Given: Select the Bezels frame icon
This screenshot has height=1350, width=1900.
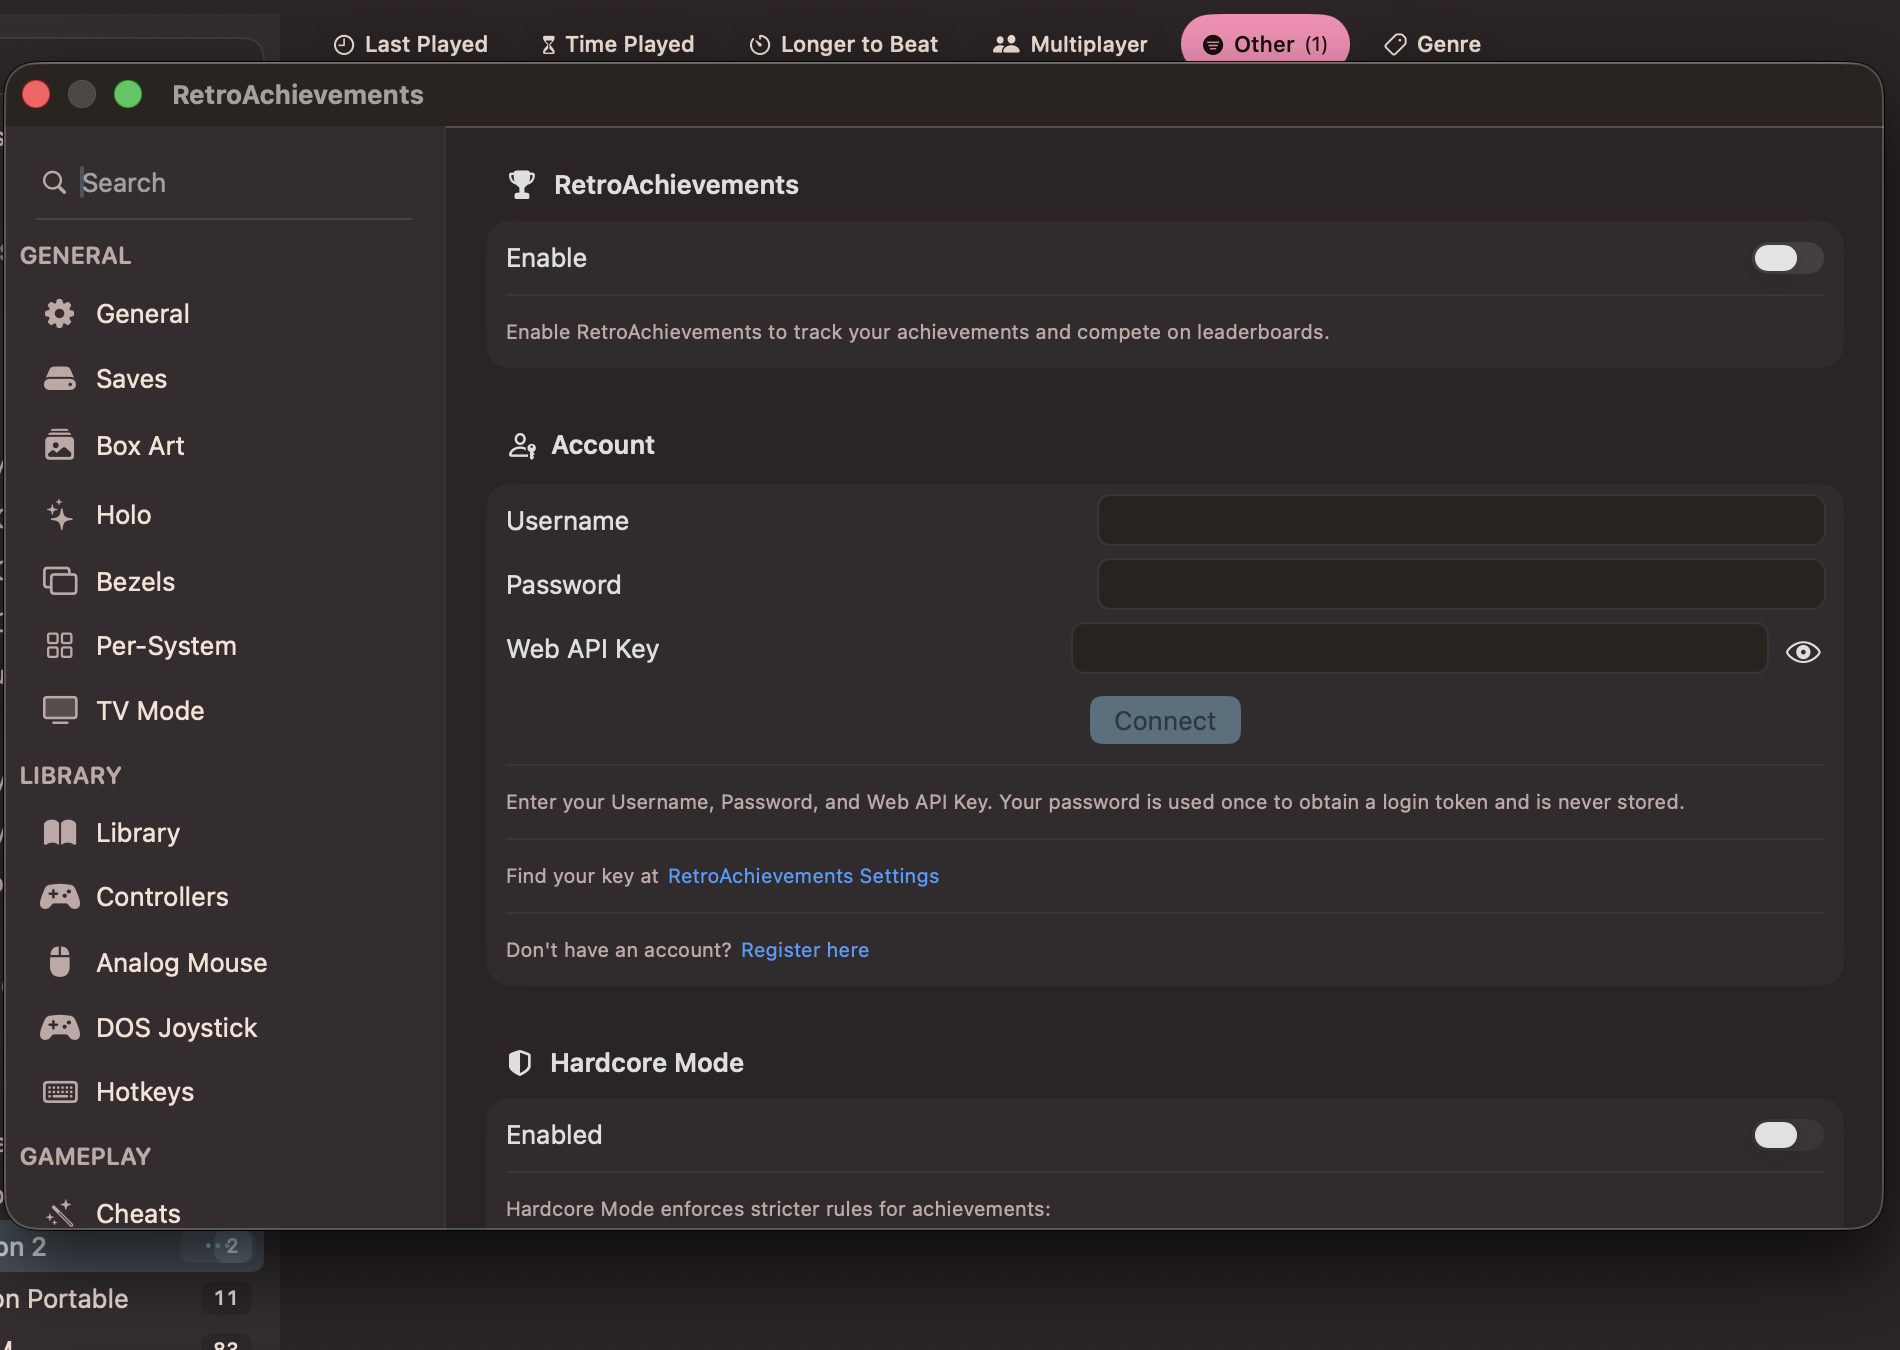Looking at the screenshot, I should [60, 581].
